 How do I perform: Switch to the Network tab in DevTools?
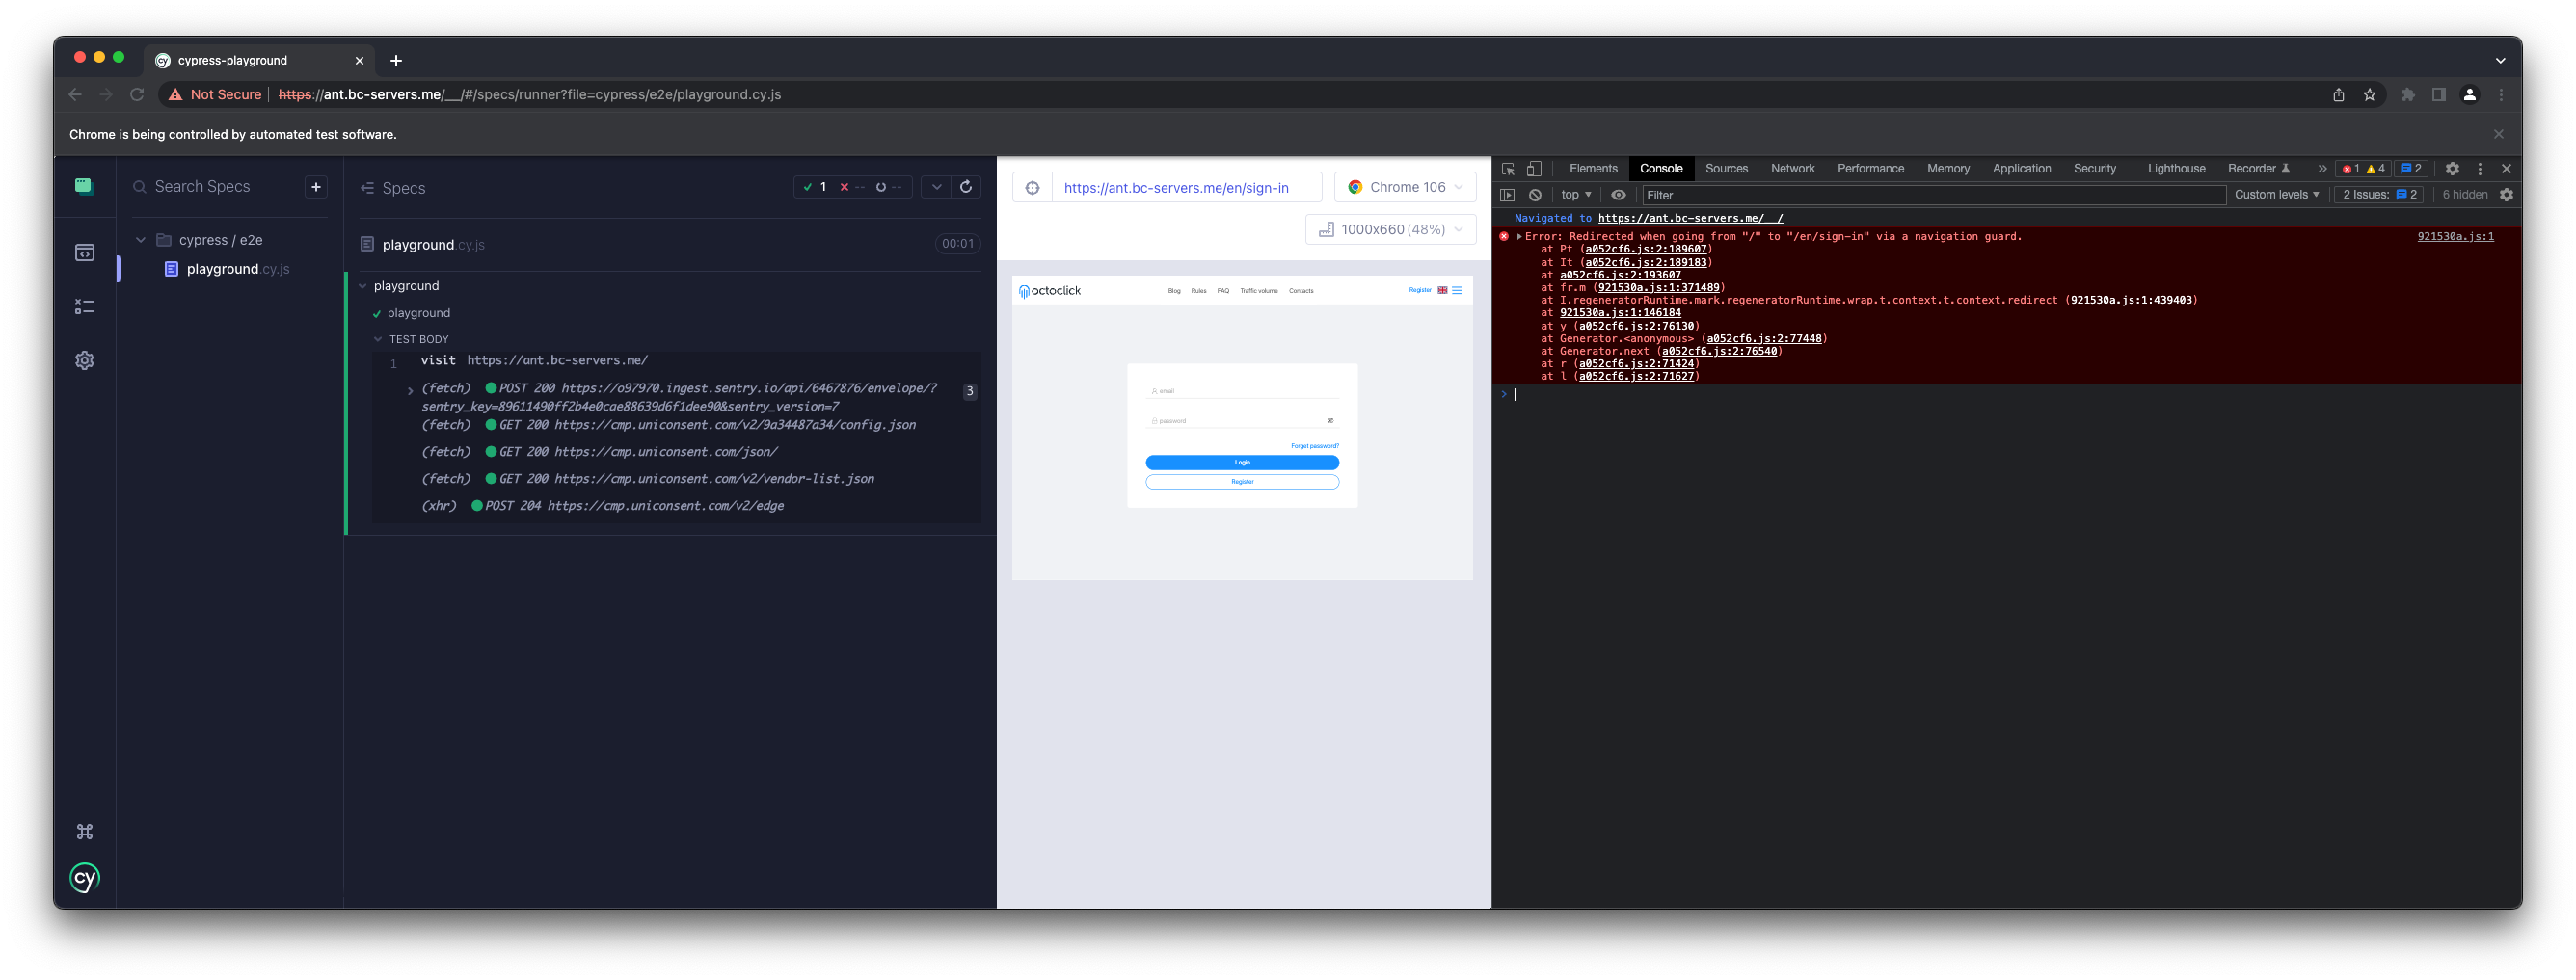(1792, 169)
